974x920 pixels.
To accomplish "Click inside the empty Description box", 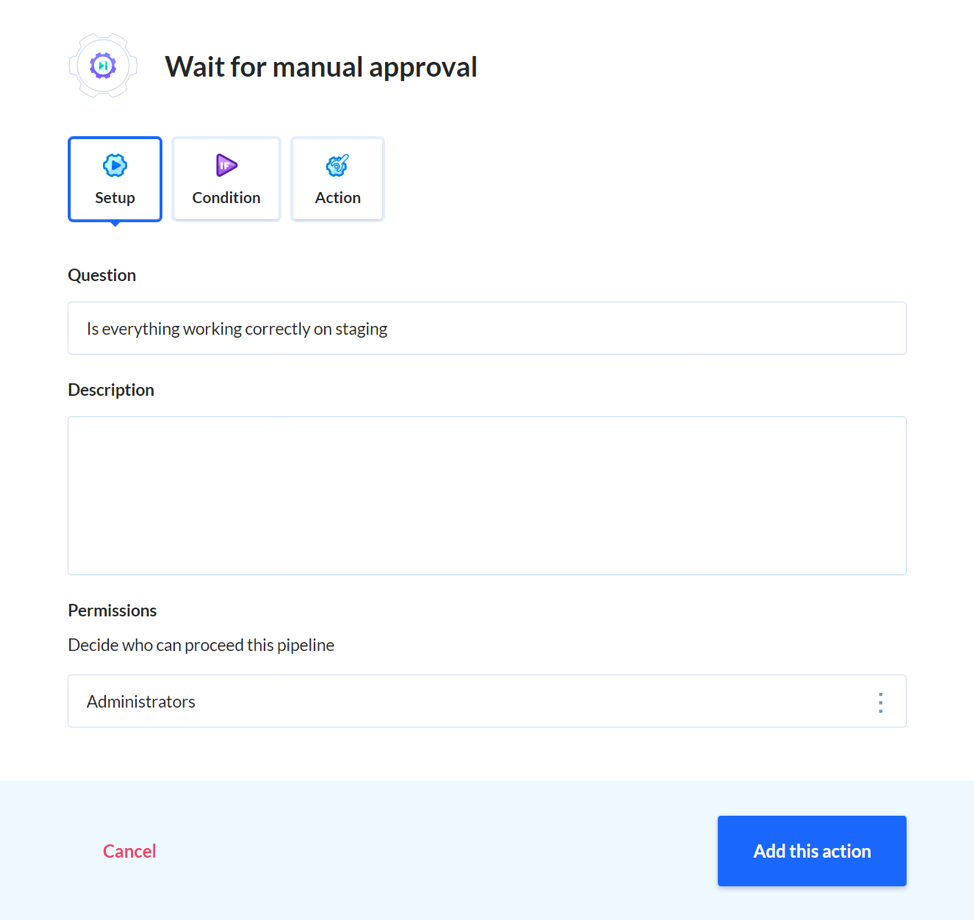I will [487, 495].
